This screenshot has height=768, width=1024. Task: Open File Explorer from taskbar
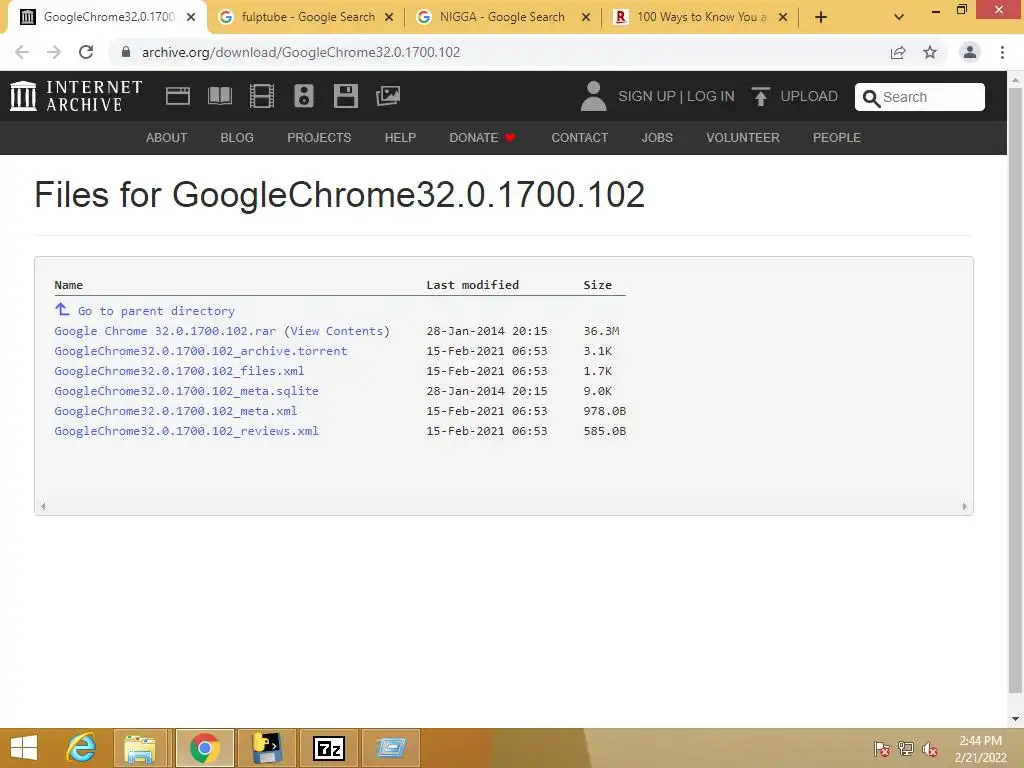tap(140, 748)
